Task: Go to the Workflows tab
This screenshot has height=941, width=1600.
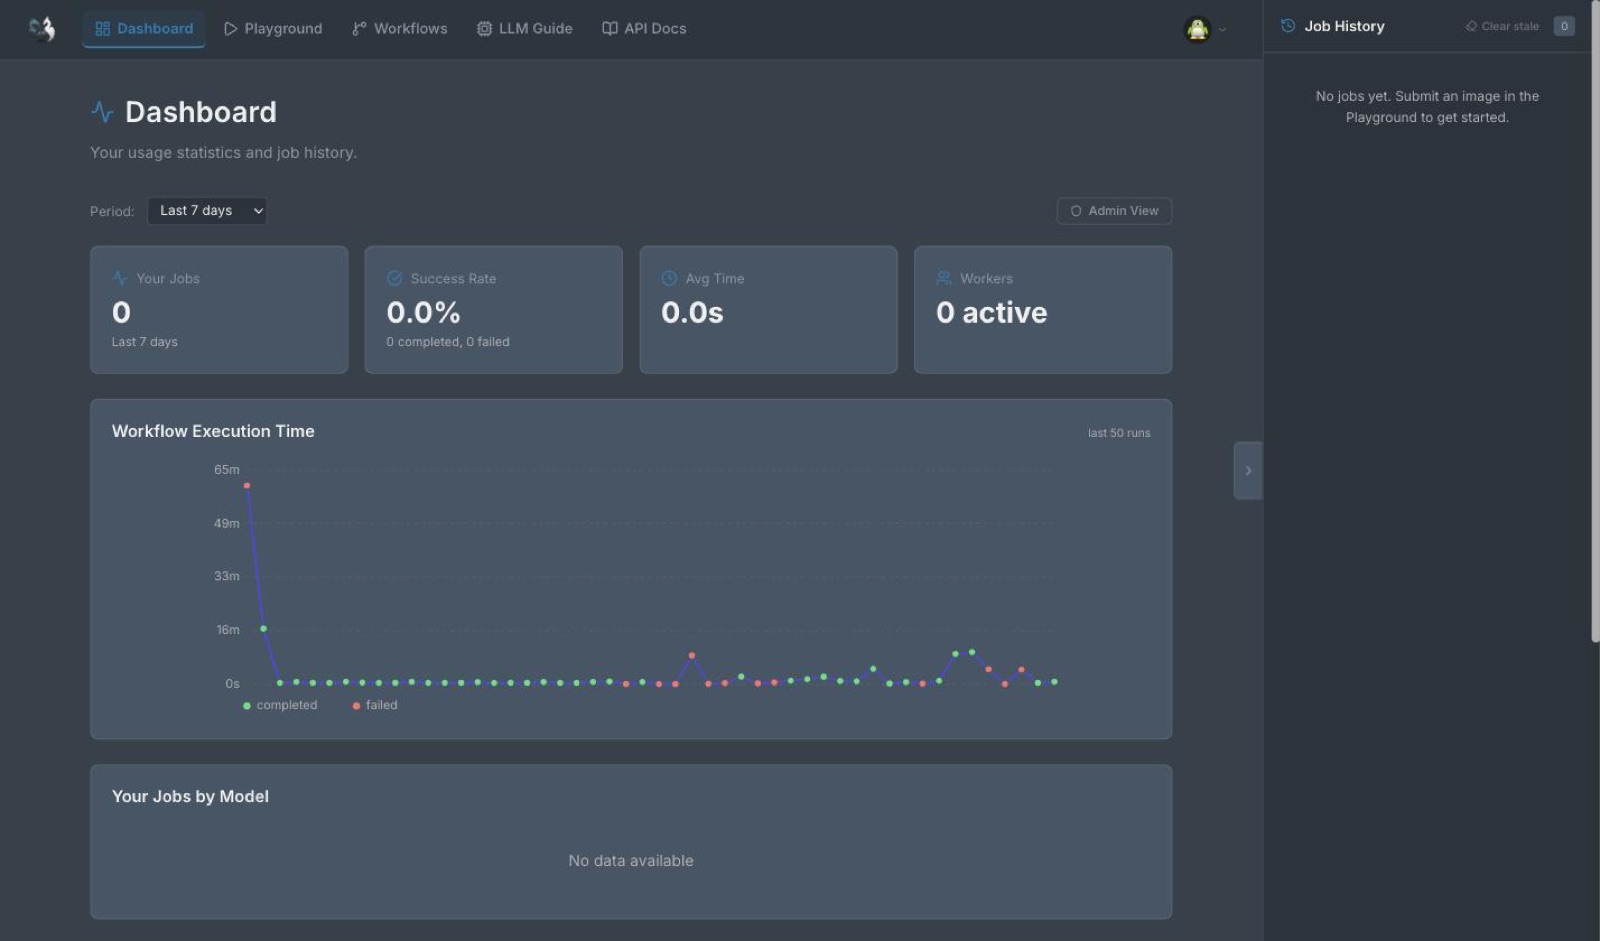Action: click(400, 29)
